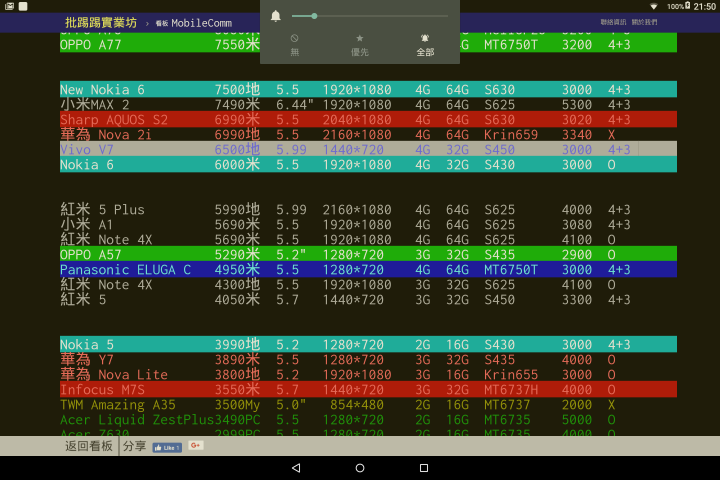Click the 2040*1080 resolution of Sharp AQUOS S2

357,120
